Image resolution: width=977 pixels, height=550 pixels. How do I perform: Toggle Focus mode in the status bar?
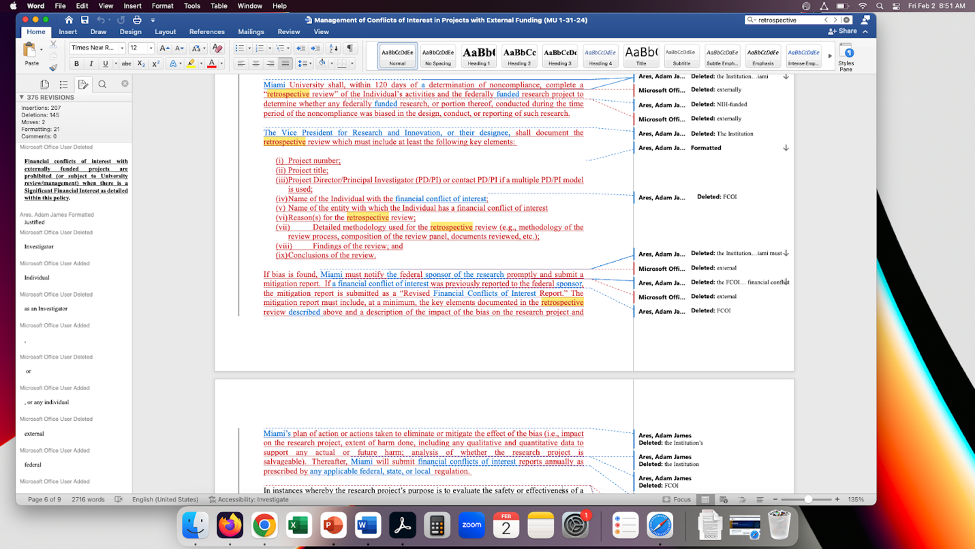[x=679, y=499]
